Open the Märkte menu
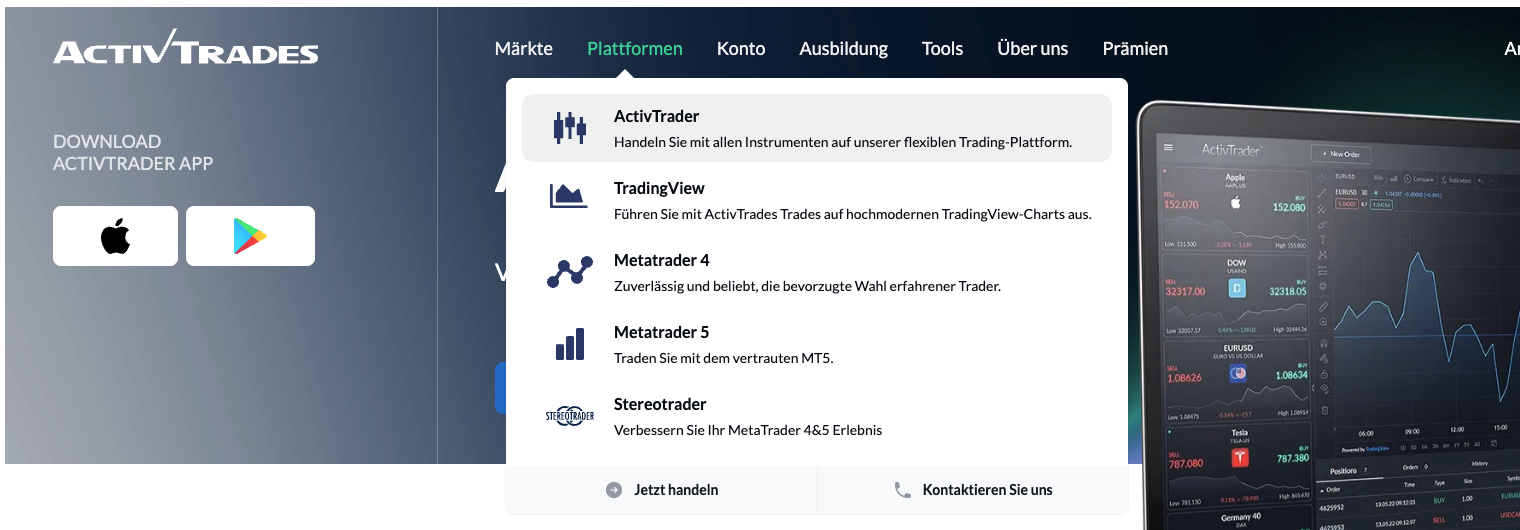Viewport: 1520px width, 530px height. [524, 48]
